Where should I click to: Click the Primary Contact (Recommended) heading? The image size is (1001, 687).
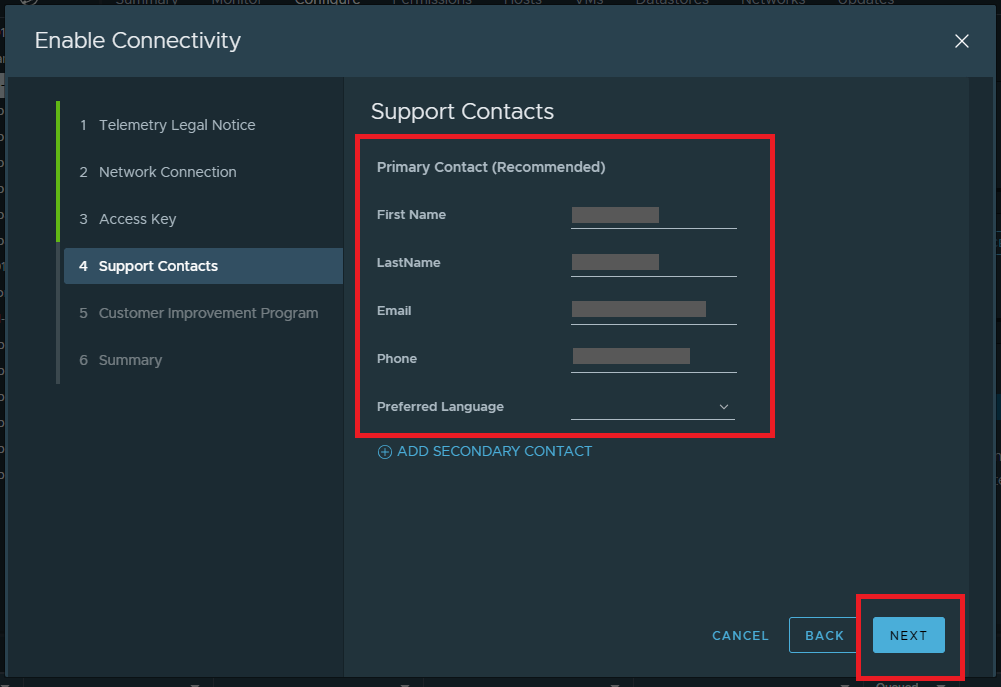[491, 167]
